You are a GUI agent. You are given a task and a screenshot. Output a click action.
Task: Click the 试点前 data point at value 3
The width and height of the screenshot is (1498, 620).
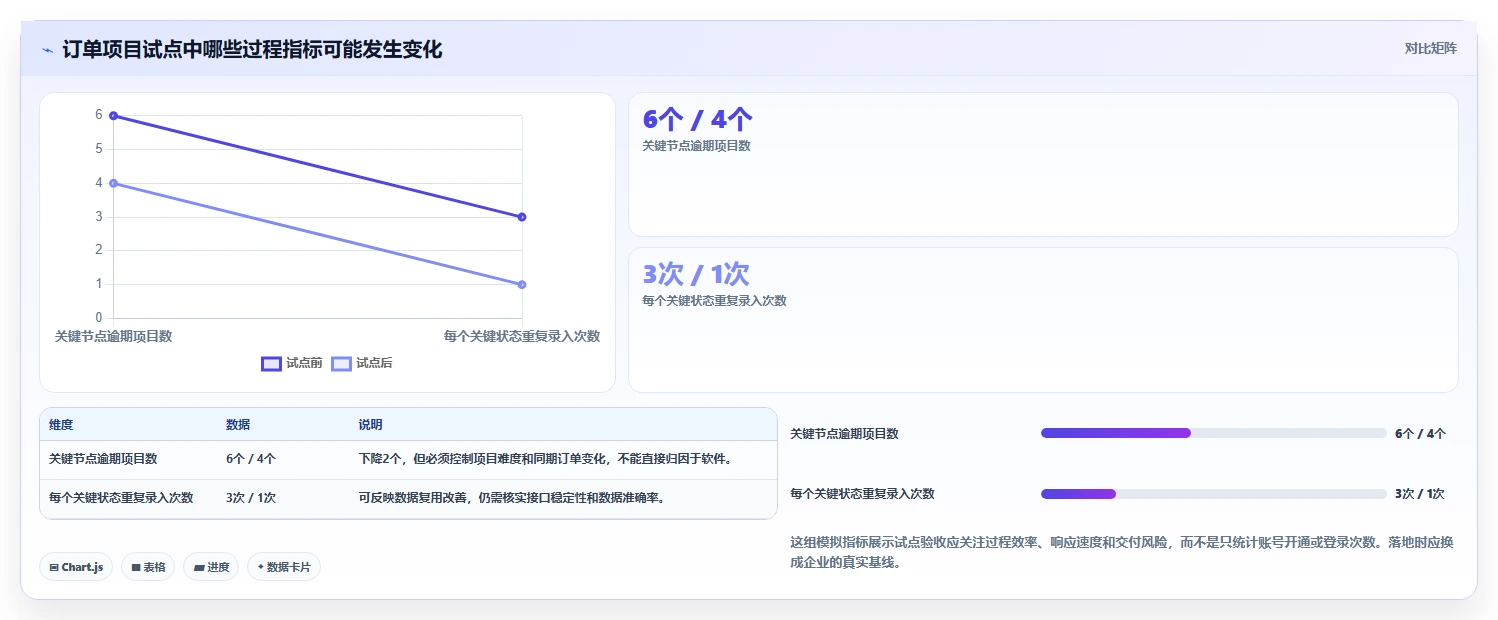pyautogui.click(x=522, y=217)
